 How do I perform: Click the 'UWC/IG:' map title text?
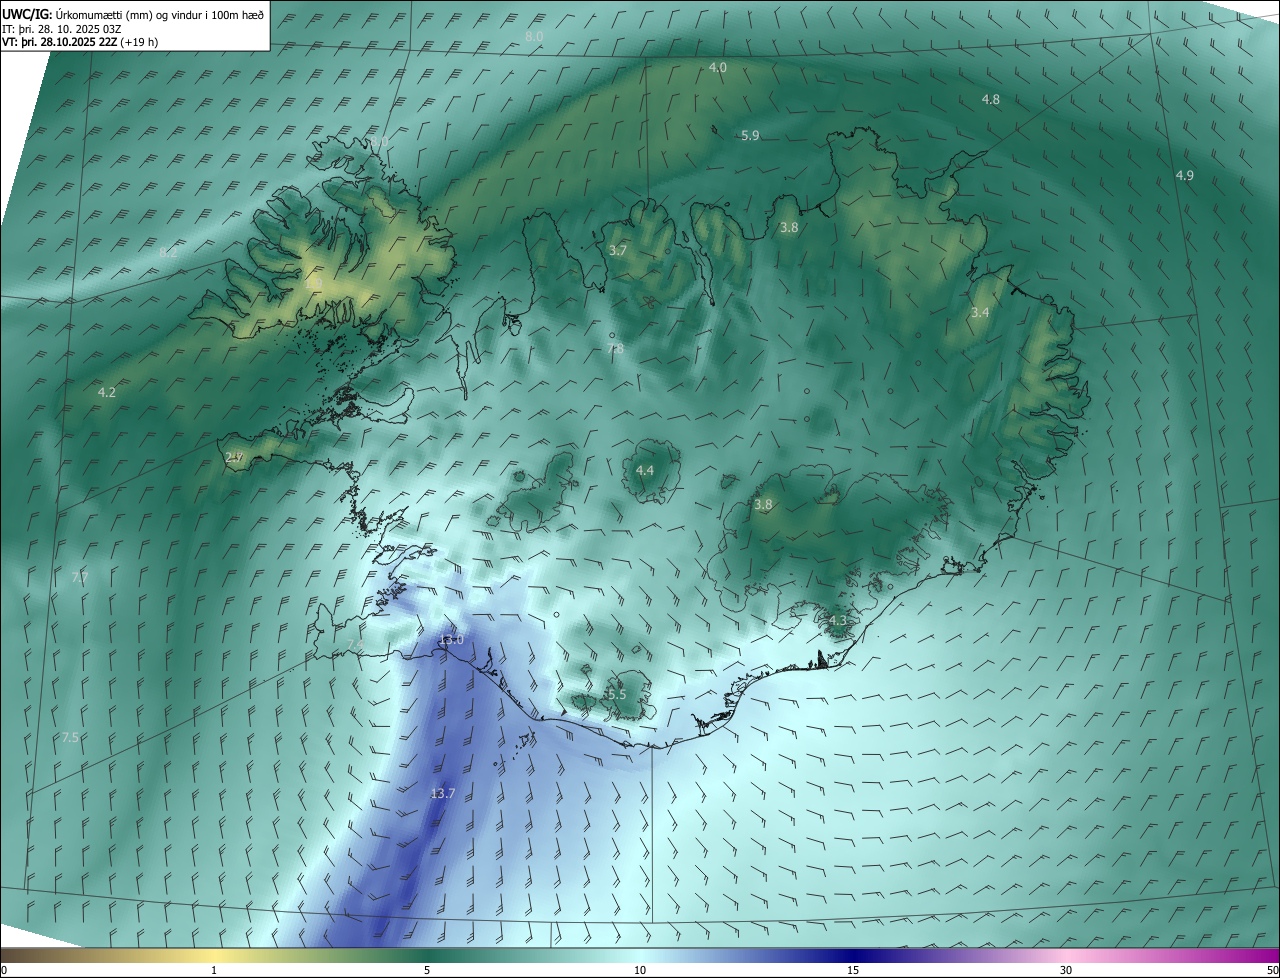27,14
